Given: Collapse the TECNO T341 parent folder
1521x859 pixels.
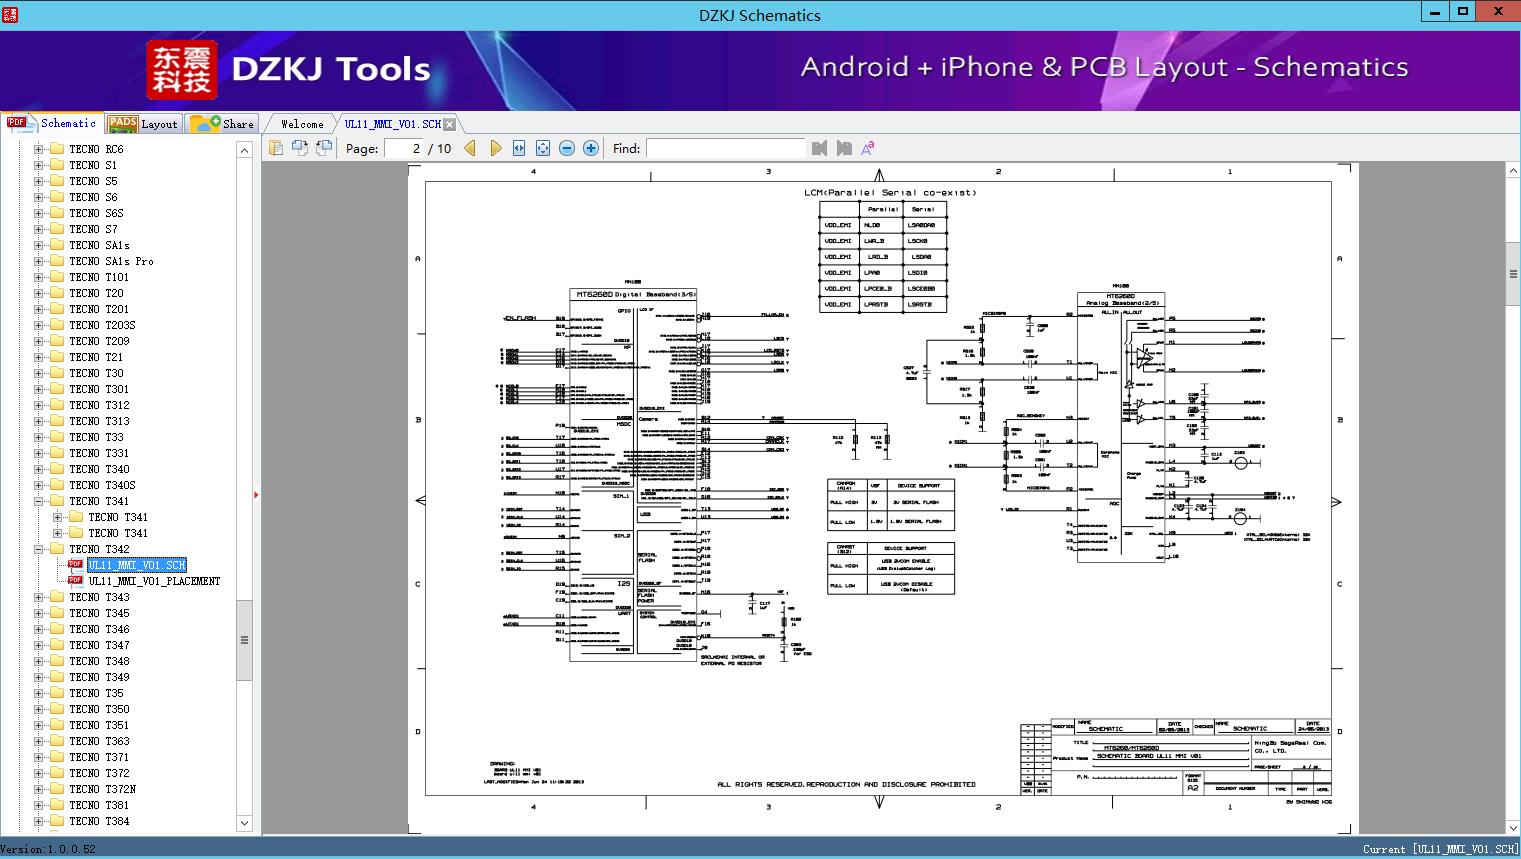Looking at the screenshot, I should (x=38, y=501).
